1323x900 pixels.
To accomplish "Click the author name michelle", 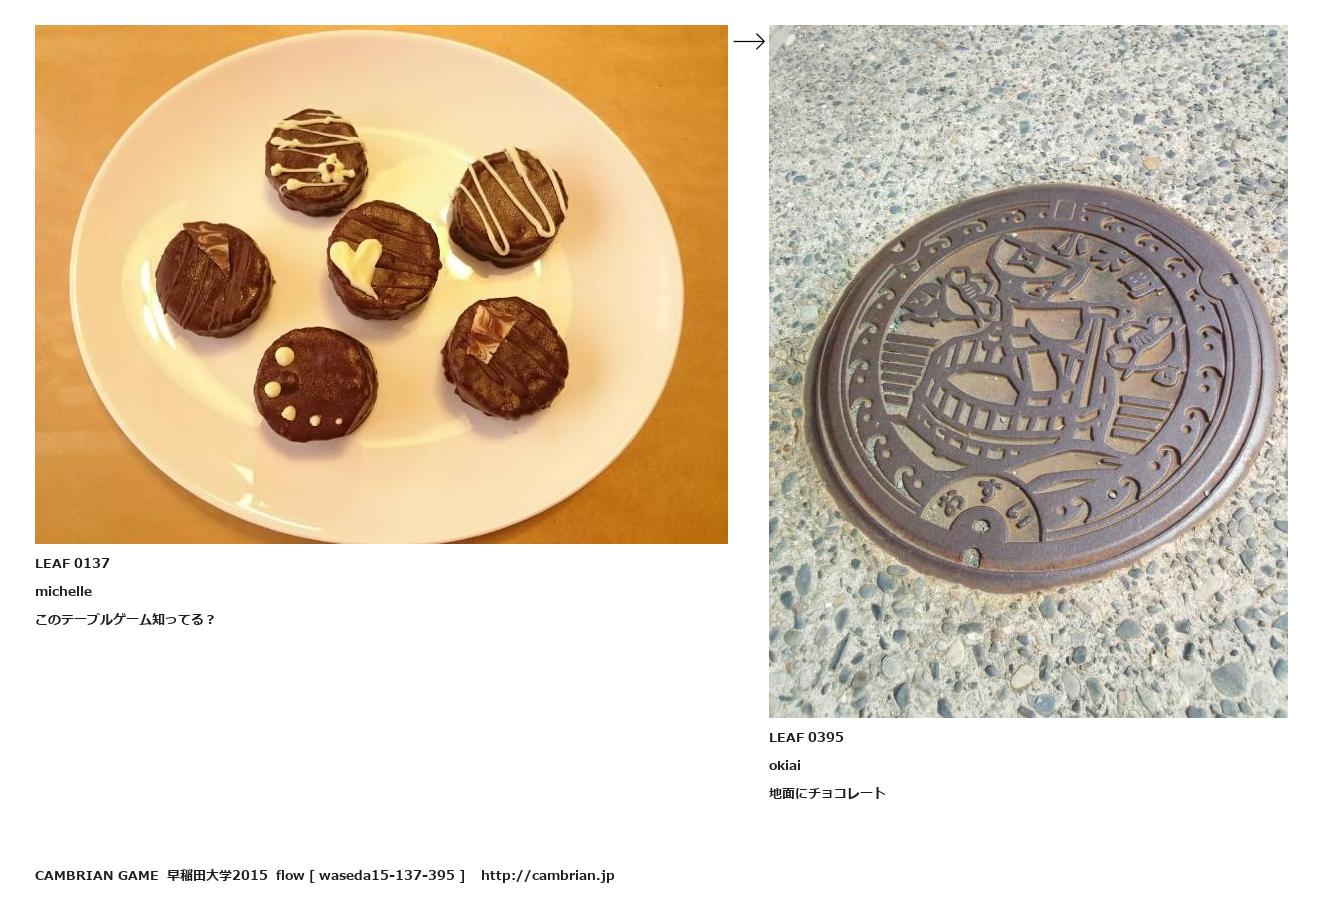I will pyautogui.click(x=63, y=591).
